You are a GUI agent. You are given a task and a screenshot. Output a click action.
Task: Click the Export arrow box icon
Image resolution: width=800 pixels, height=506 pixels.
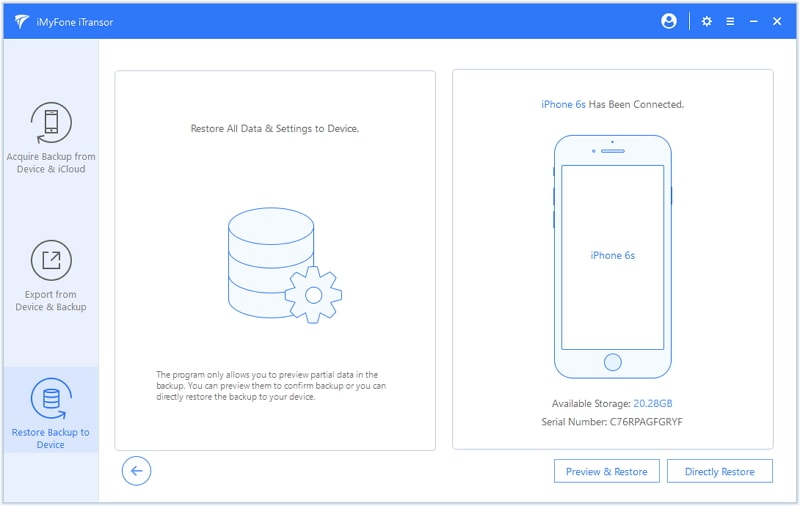pyautogui.click(x=51, y=260)
